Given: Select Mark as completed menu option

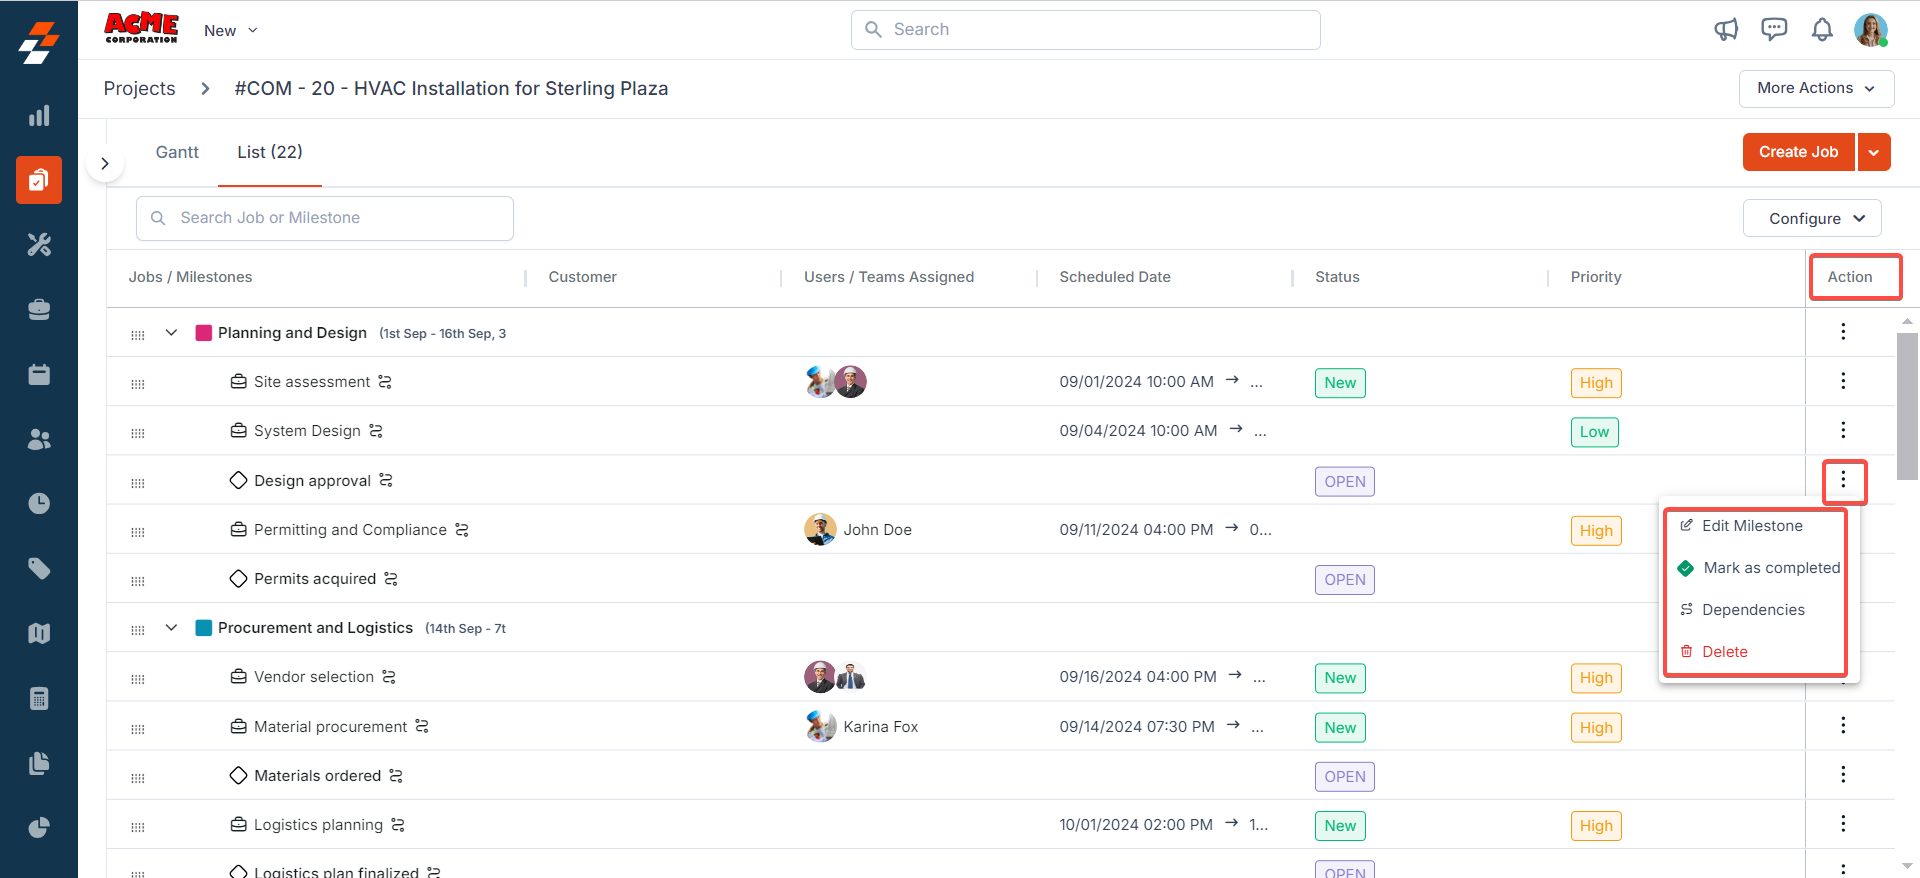Looking at the screenshot, I should coord(1770,568).
